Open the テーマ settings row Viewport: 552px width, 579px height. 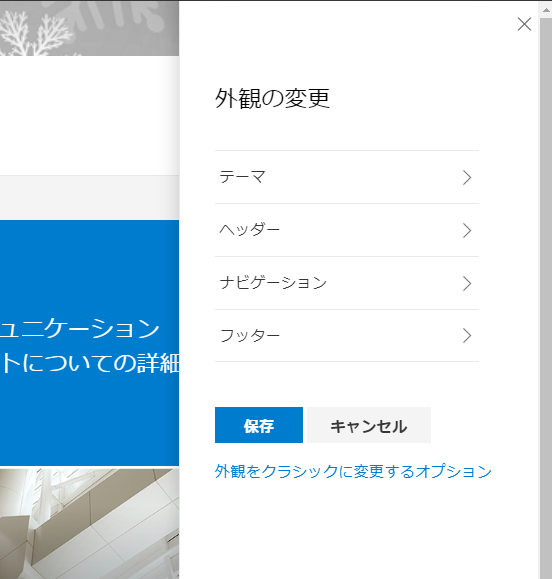[347, 177]
